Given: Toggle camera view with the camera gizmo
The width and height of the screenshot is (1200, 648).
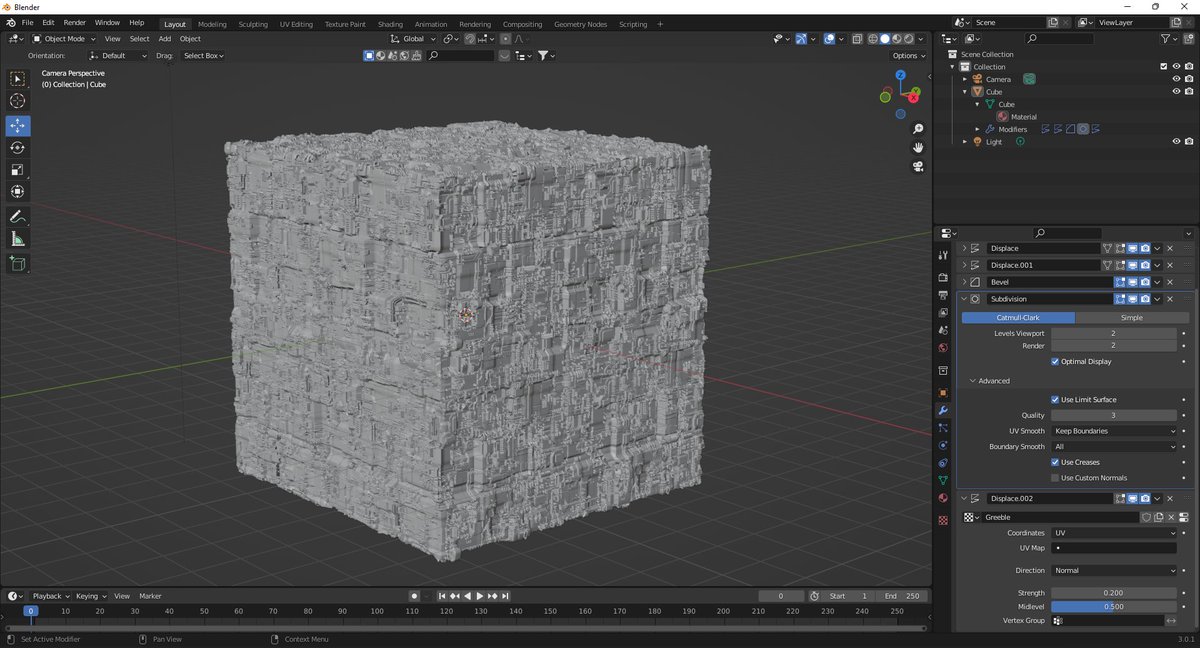Looking at the screenshot, I should [918, 166].
